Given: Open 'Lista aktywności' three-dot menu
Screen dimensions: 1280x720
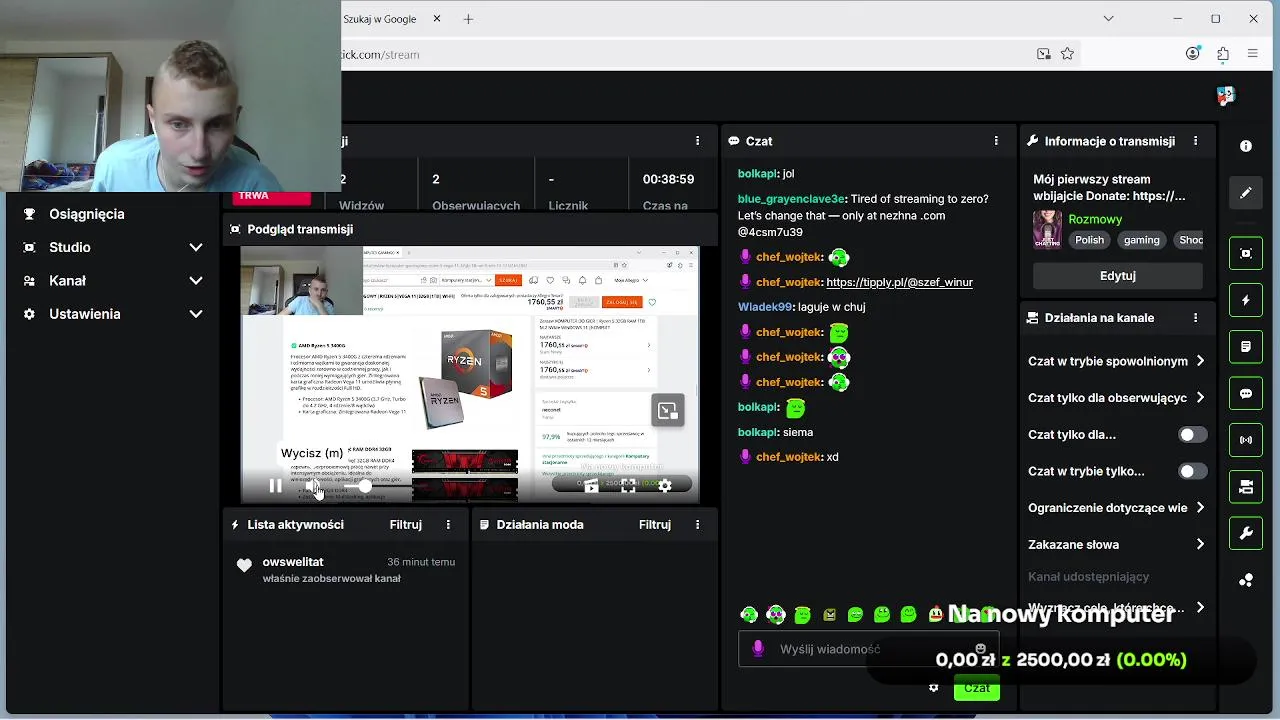Looking at the screenshot, I should point(448,524).
